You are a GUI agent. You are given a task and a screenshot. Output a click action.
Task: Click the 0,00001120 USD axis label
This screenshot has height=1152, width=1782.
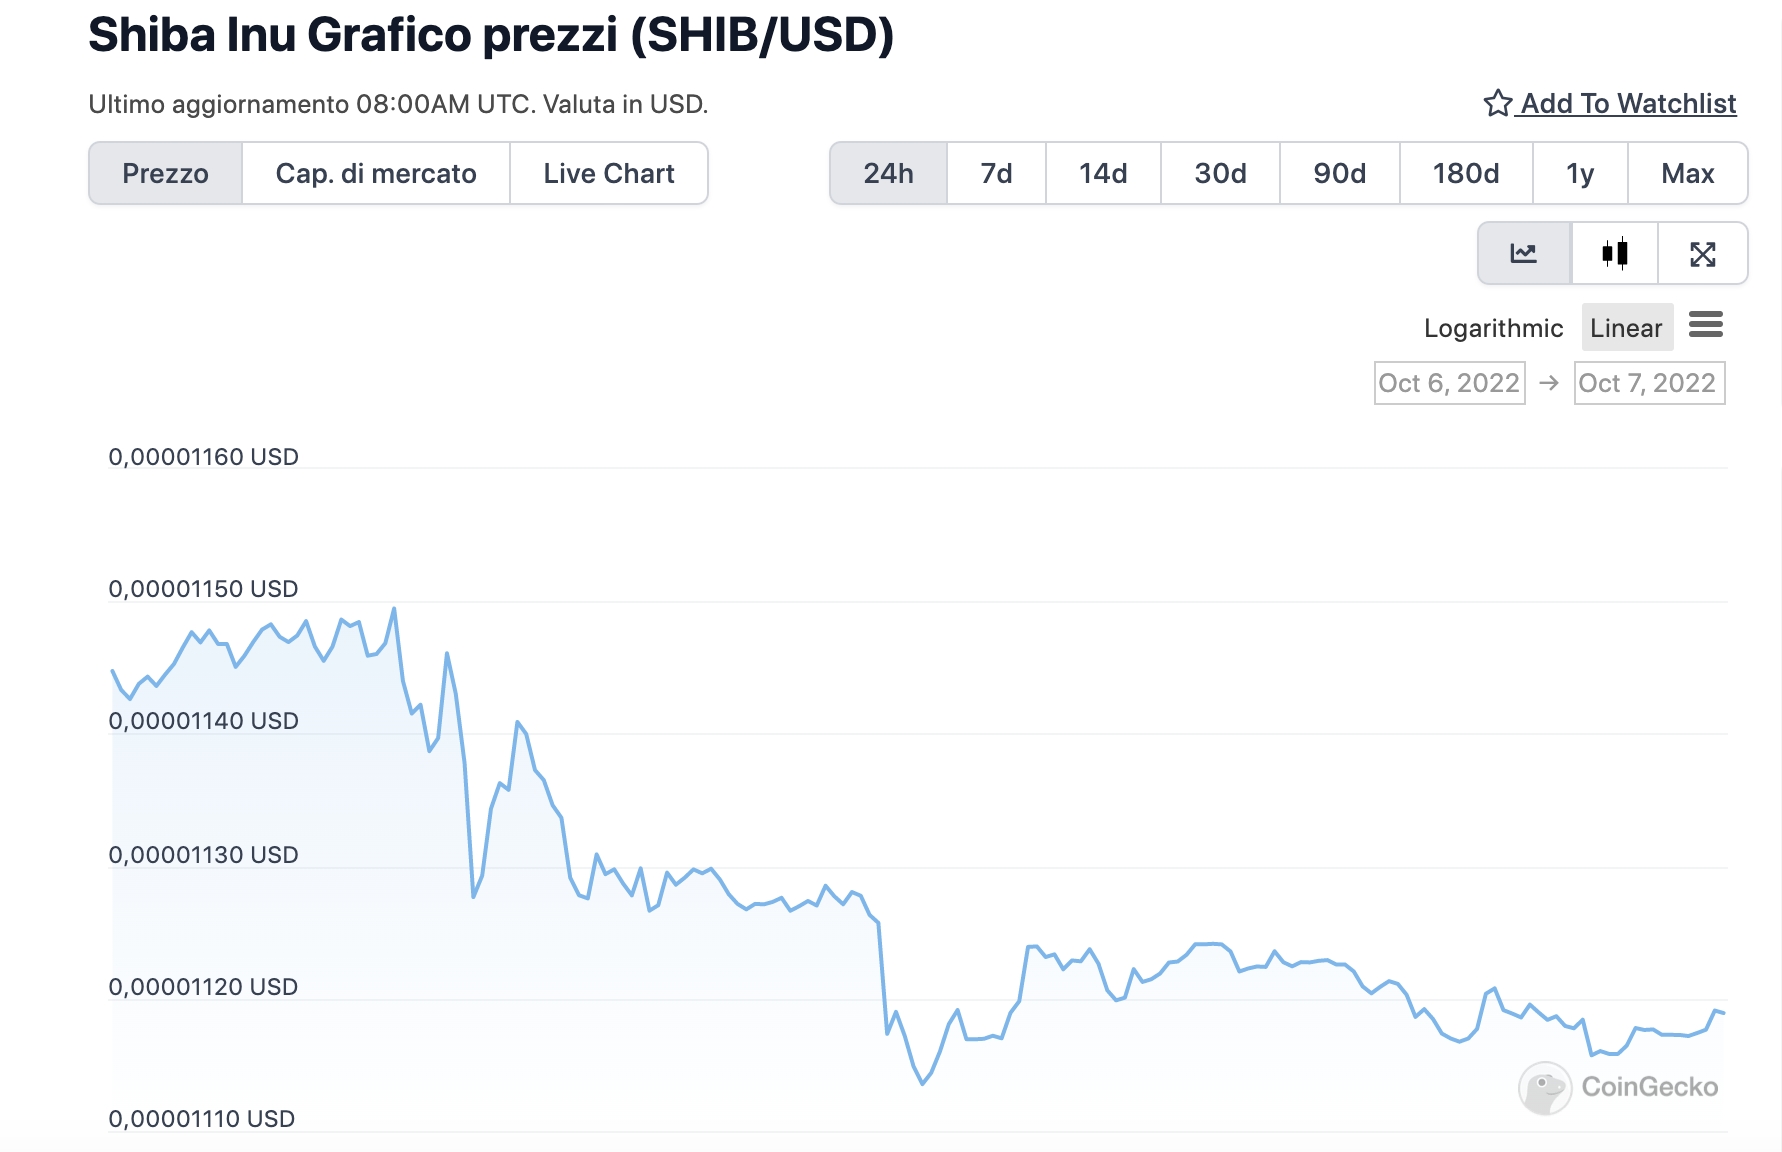click(204, 987)
